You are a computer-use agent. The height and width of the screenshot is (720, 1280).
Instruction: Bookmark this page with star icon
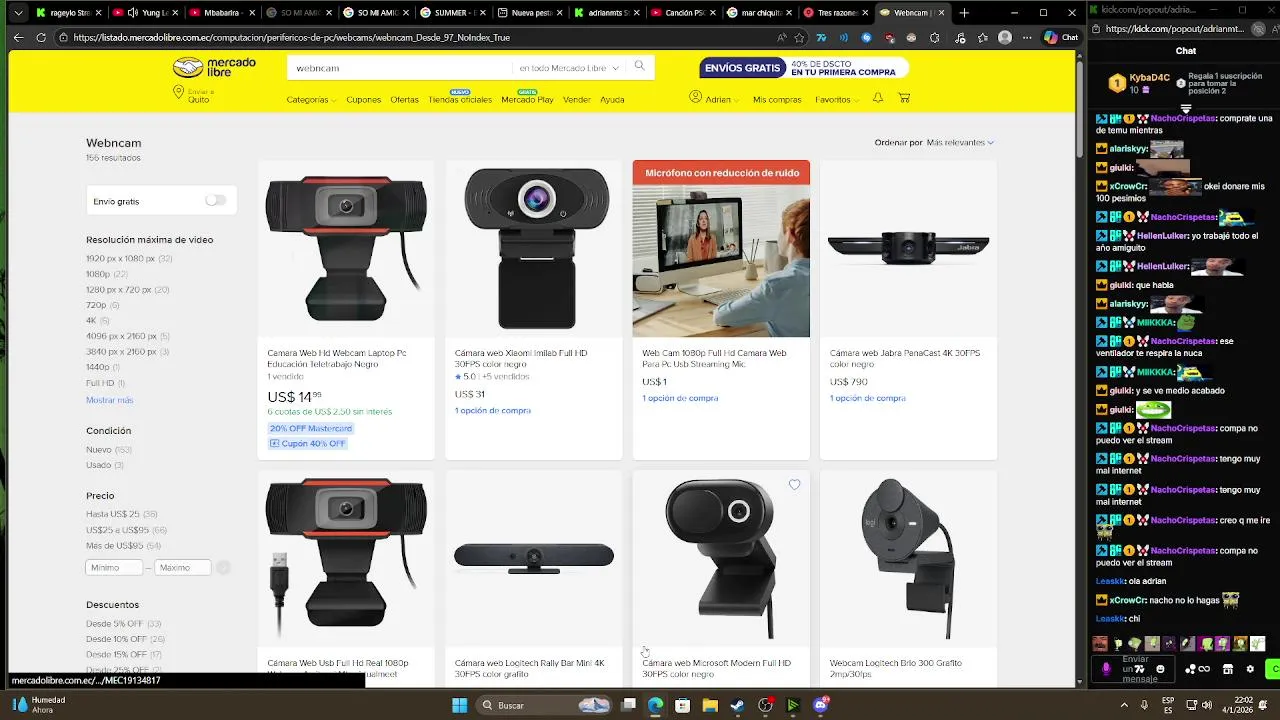pyautogui.click(x=799, y=37)
